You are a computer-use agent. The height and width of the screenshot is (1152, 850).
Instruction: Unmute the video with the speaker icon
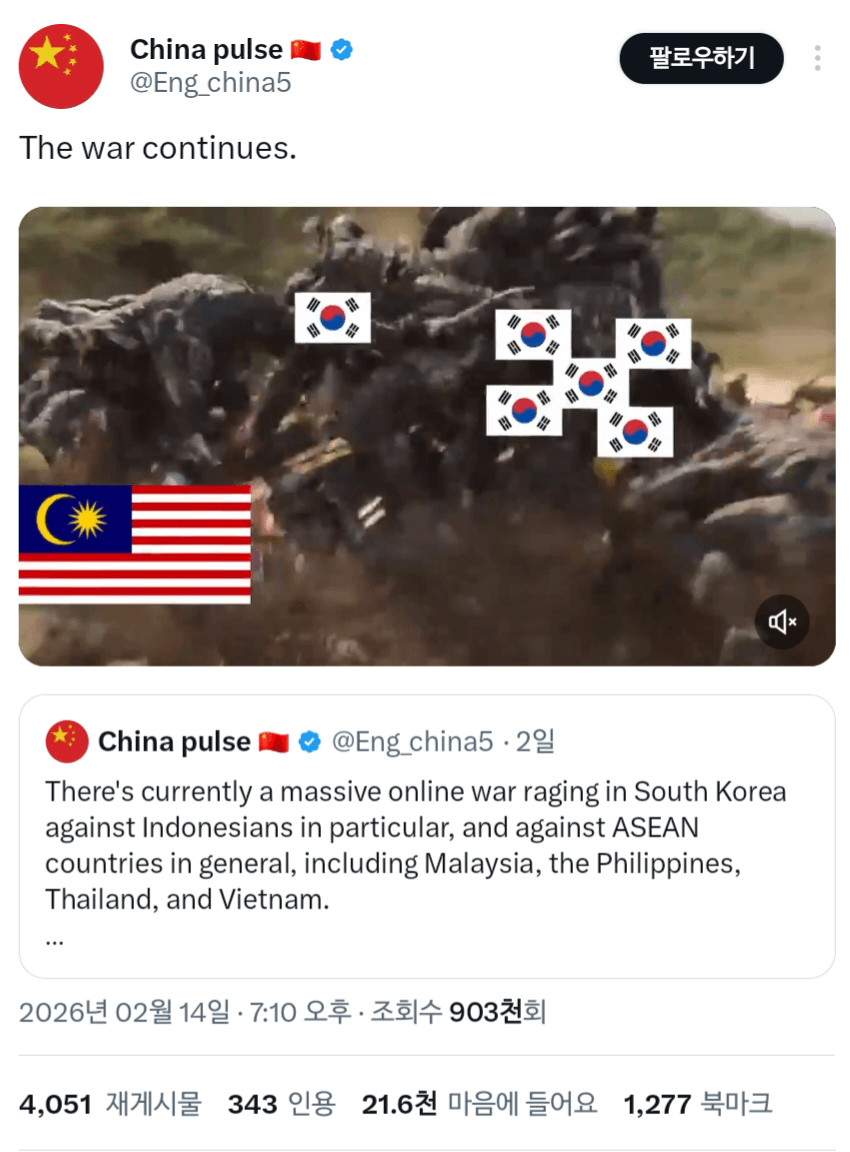[782, 622]
